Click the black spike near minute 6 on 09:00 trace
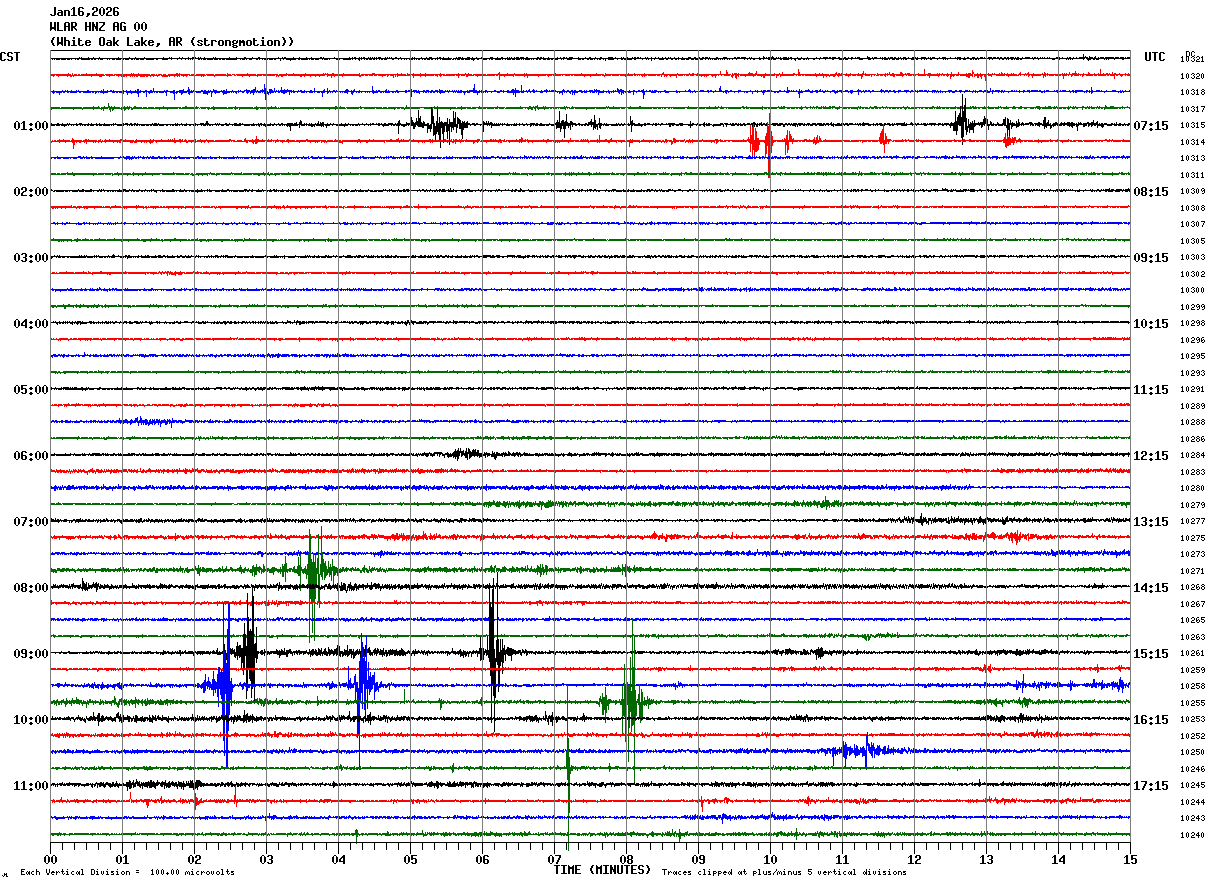 pos(492,652)
